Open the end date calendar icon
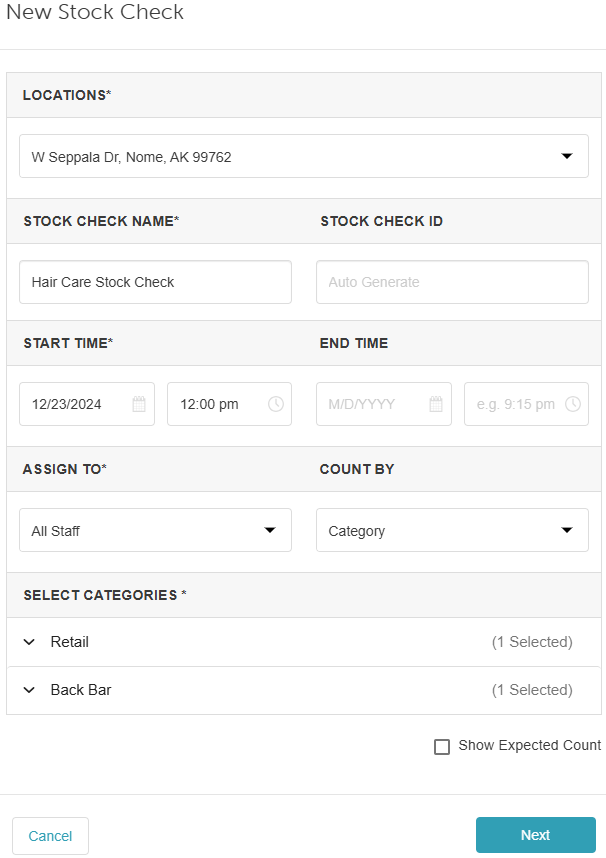606x858 pixels. coord(436,404)
